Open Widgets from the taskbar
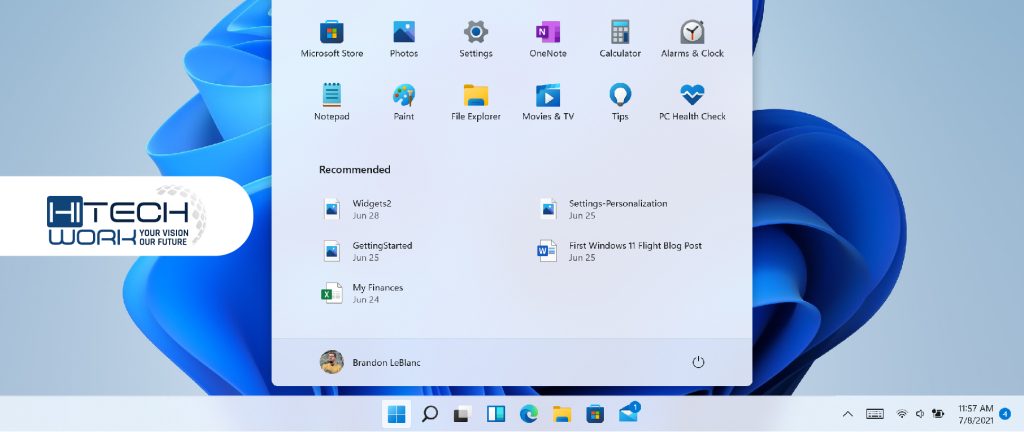This screenshot has height=432, width=1024. [x=496, y=414]
